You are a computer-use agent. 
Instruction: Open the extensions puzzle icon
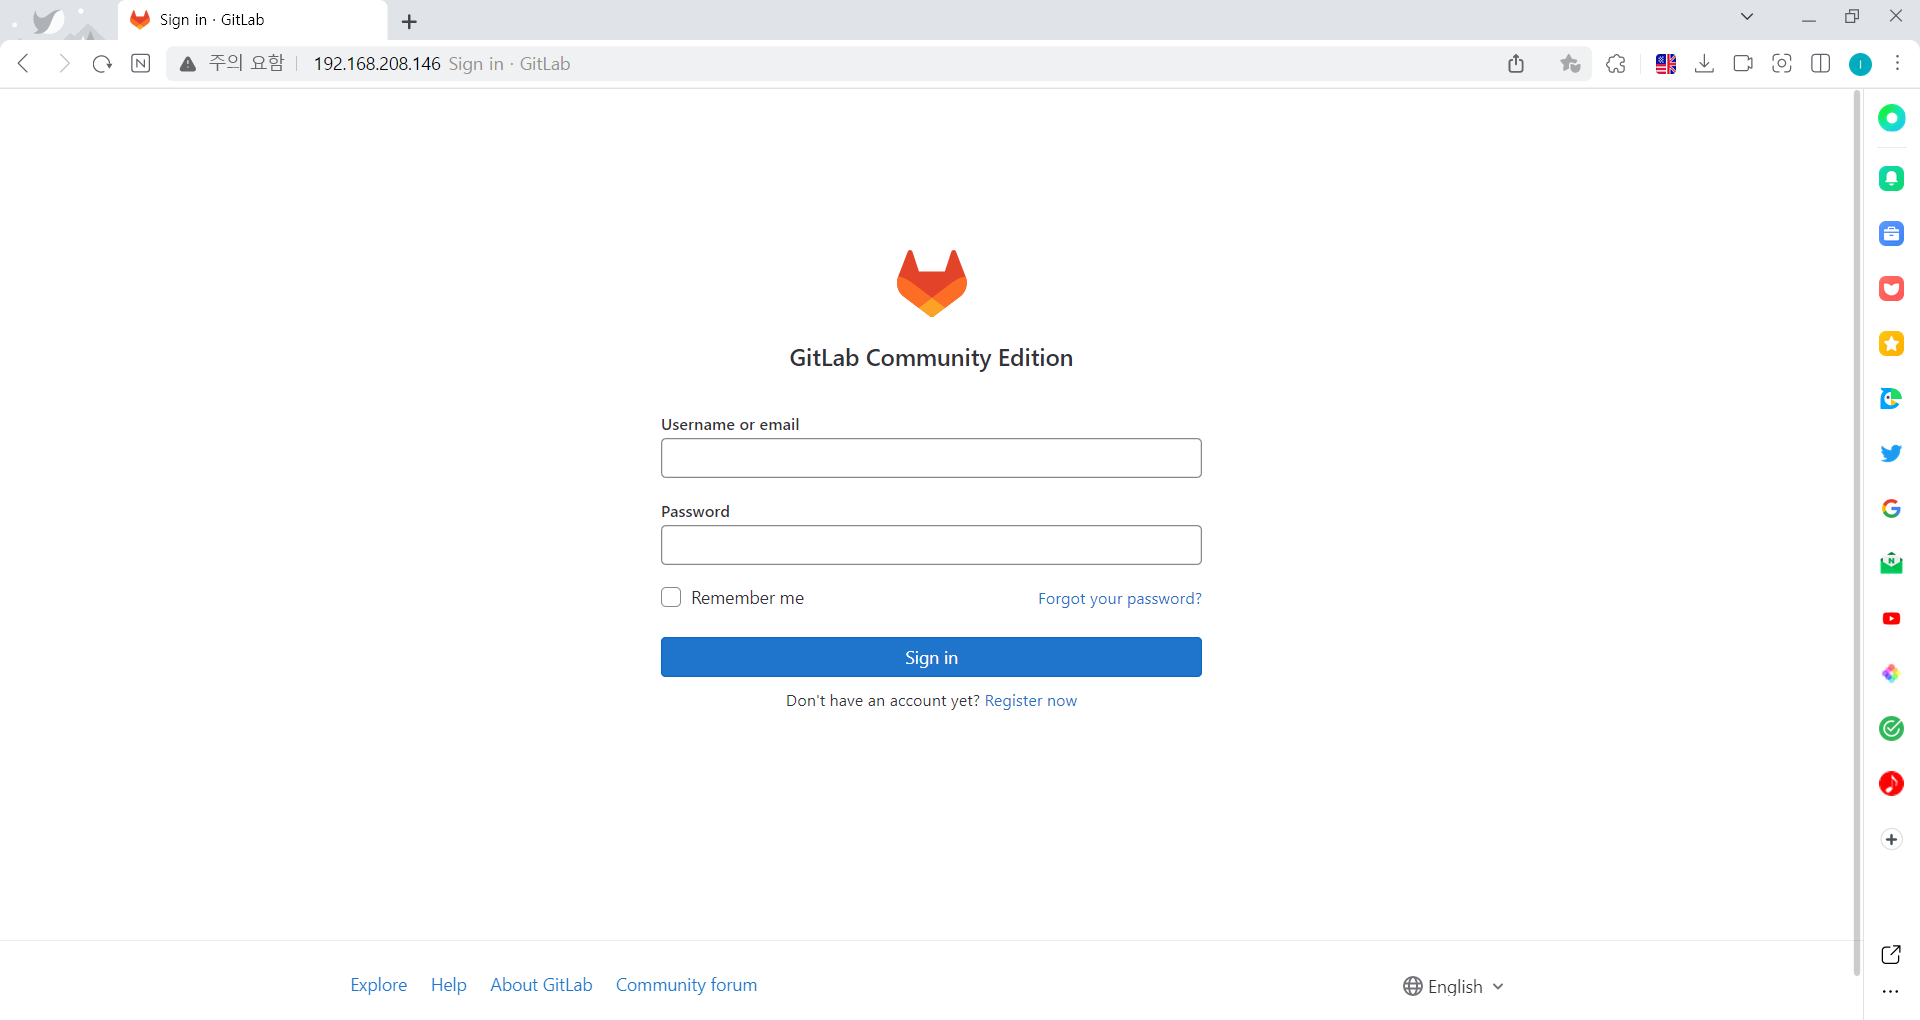(1616, 64)
